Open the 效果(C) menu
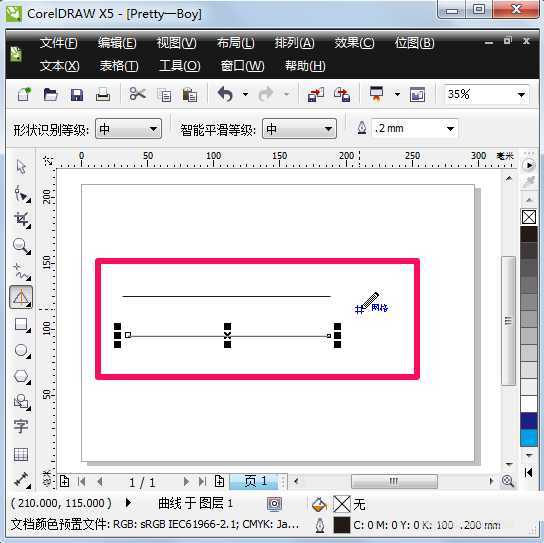 tap(354, 43)
